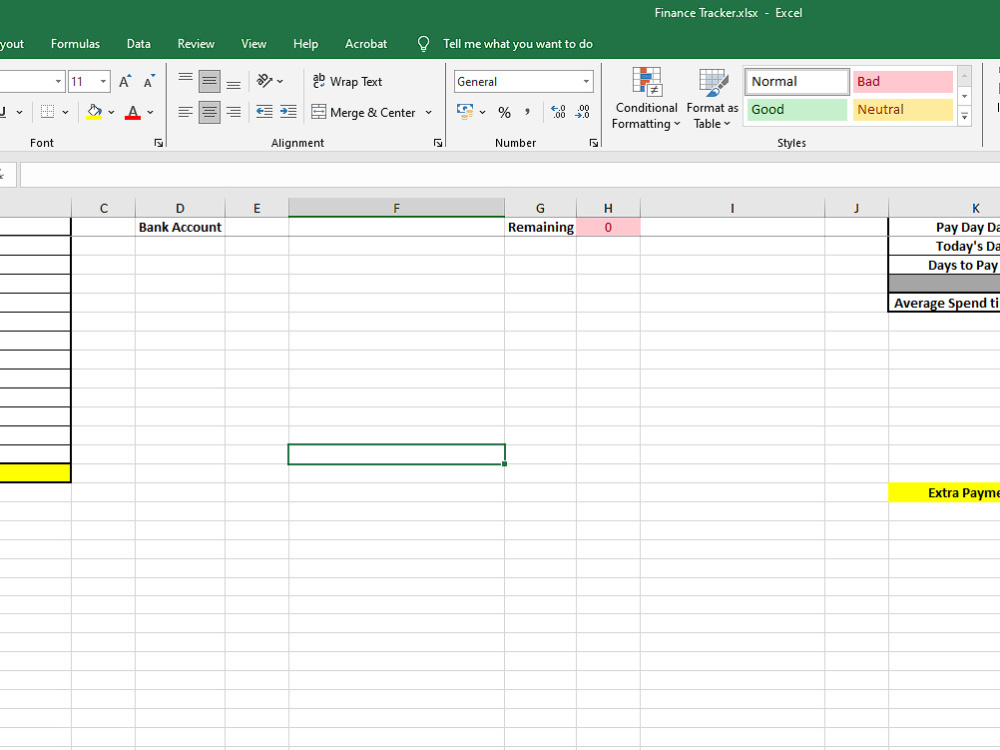Select the cell containing Bank Account

pos(180,227)
